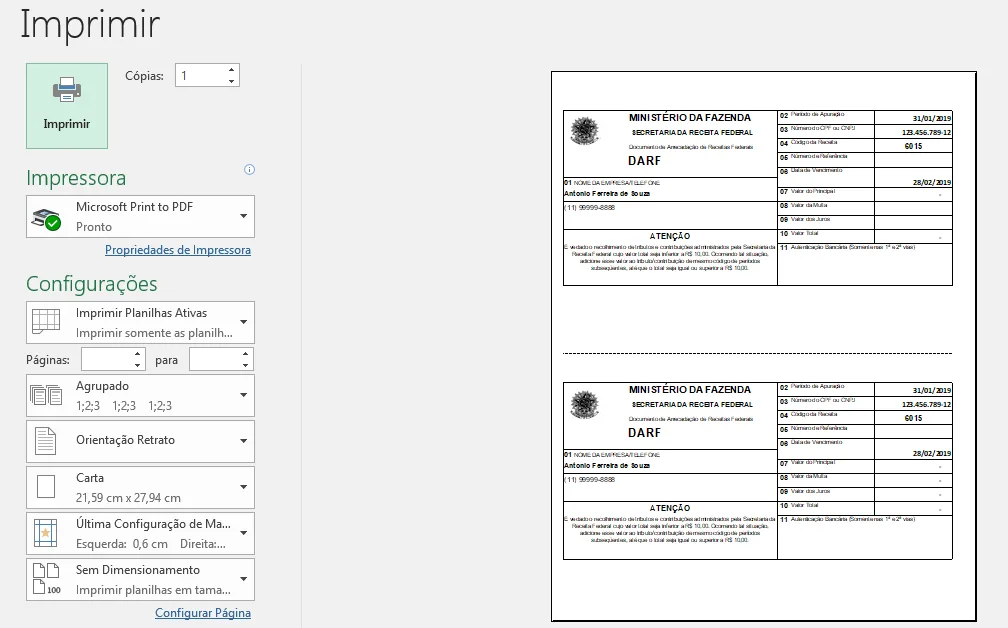Open the Agrupado collation dropdown
The image size is (1008, 628).
click(x=243, y=396)
